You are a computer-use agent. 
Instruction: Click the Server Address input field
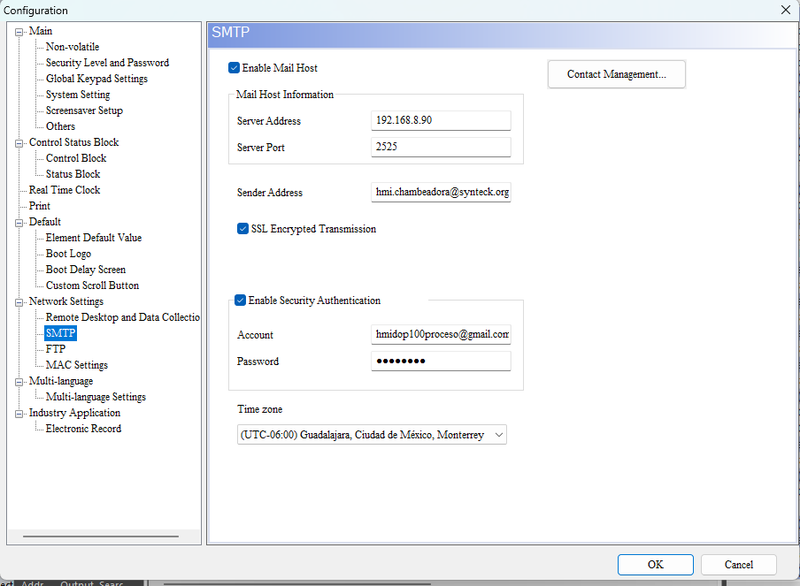coord(440,119)
